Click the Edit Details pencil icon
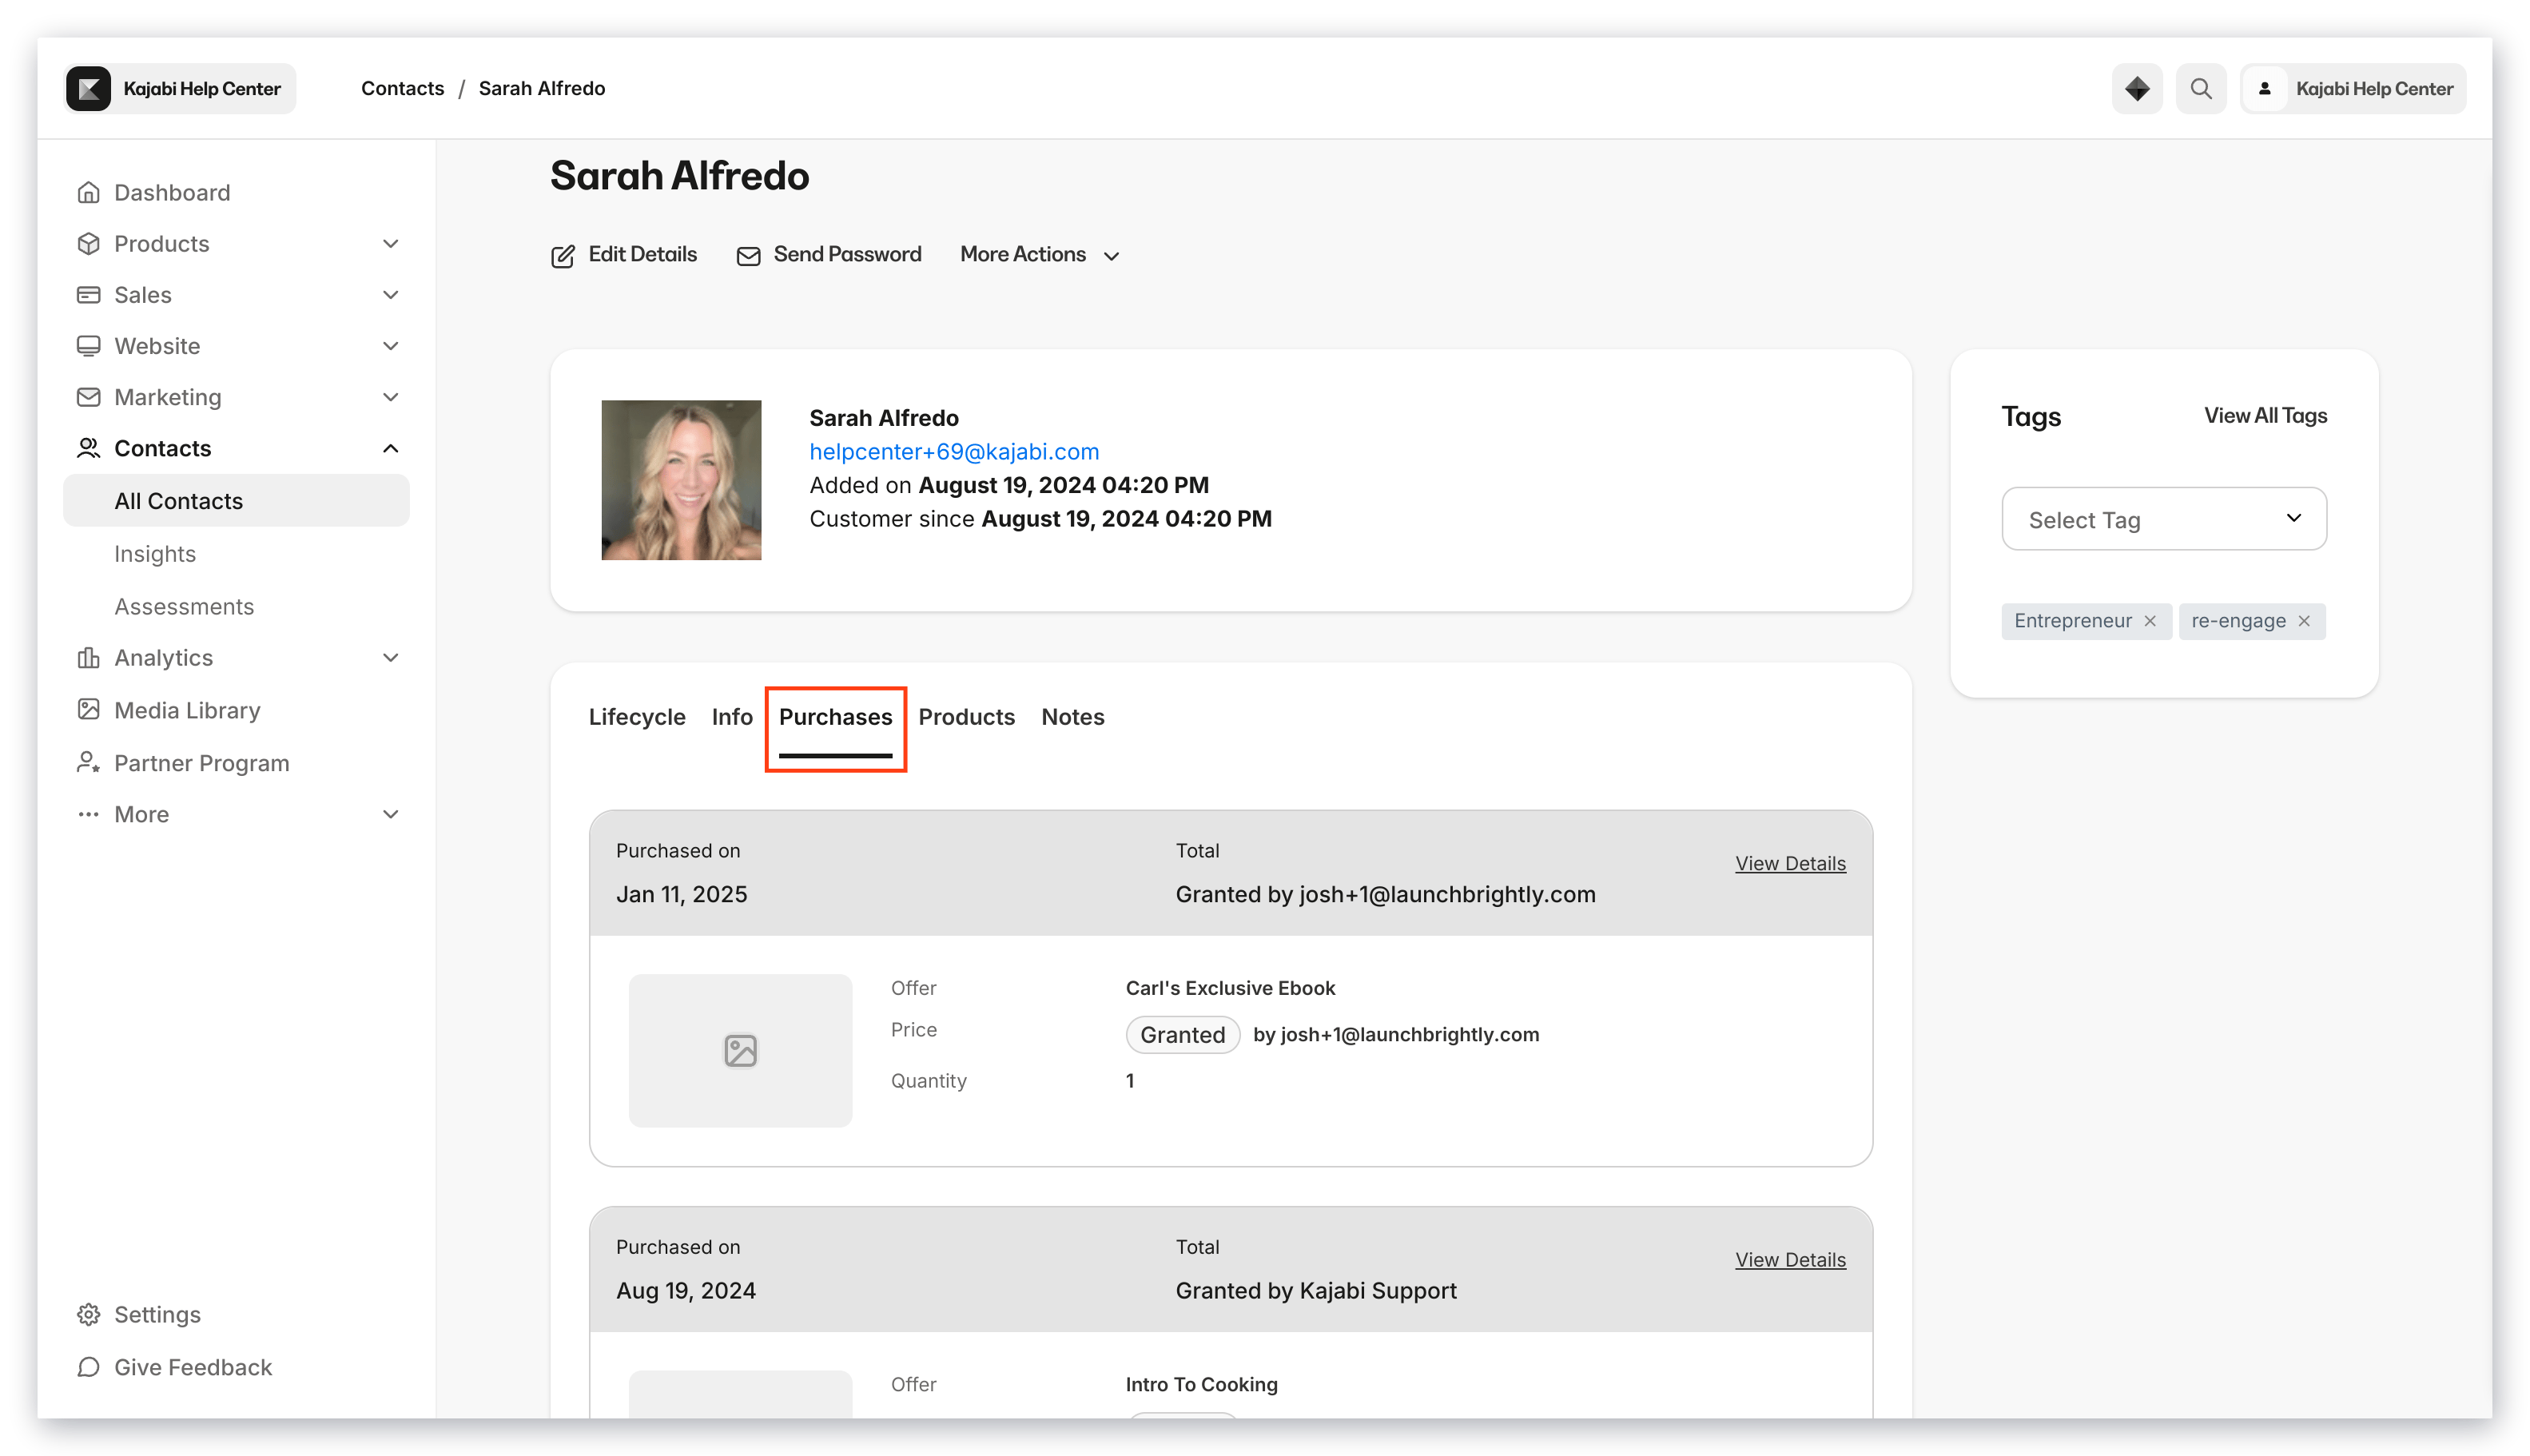 [563, 256]
